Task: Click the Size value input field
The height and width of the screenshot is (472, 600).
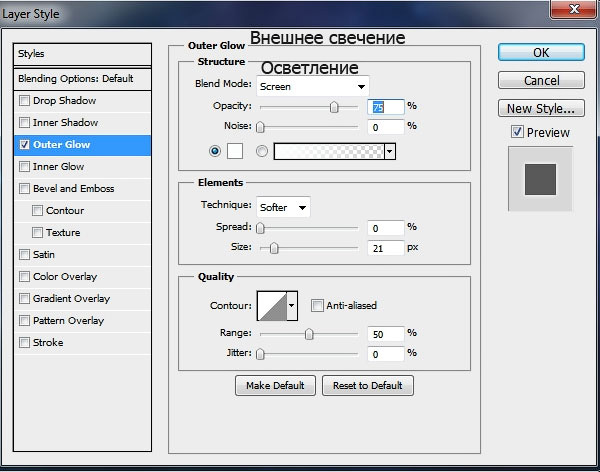Action: 385,248
